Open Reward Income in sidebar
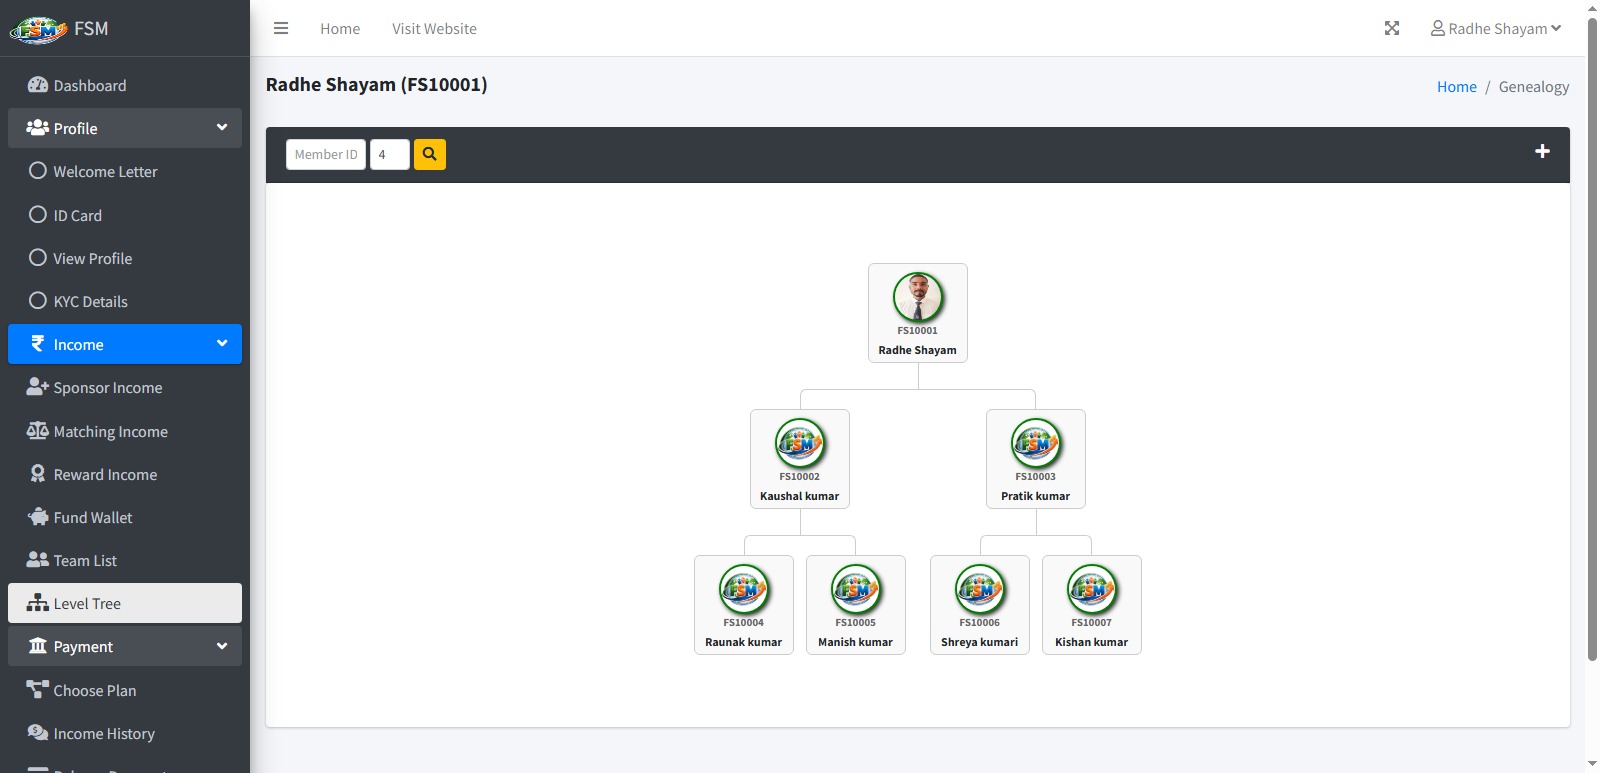1600x773 pixels. (105, 475)
